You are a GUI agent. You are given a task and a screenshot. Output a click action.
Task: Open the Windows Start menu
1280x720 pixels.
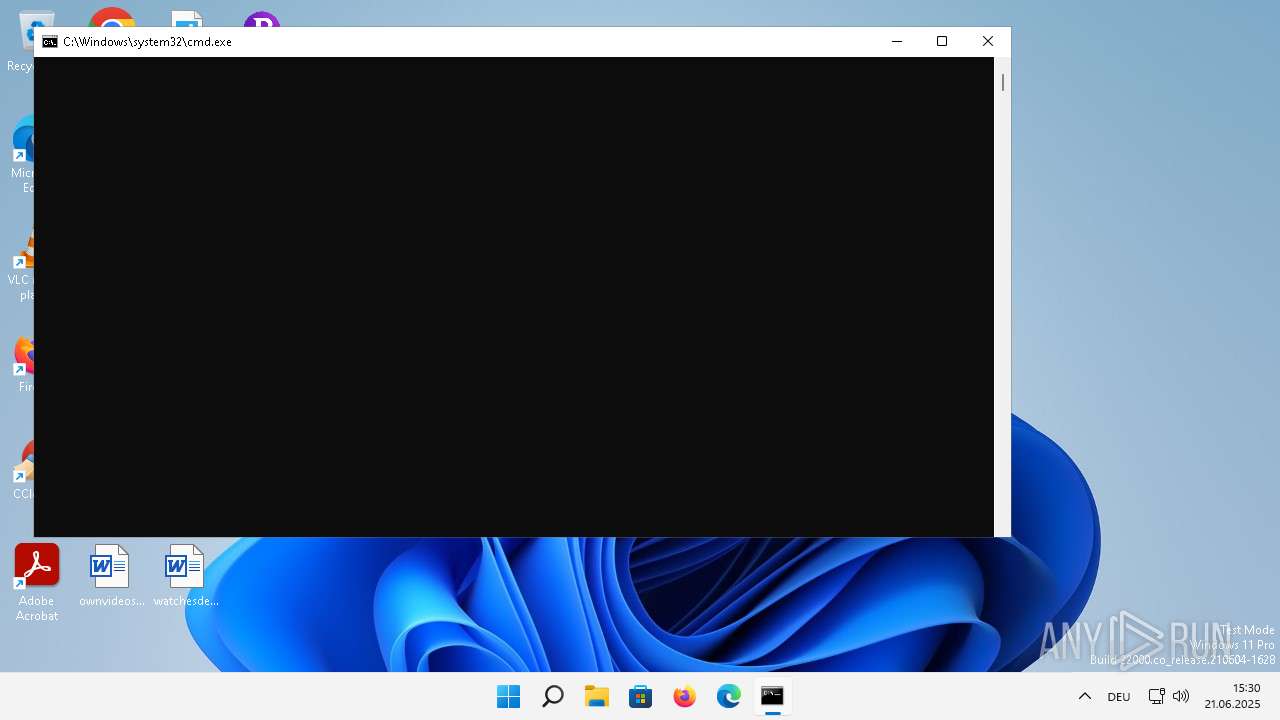pos(508,696)
